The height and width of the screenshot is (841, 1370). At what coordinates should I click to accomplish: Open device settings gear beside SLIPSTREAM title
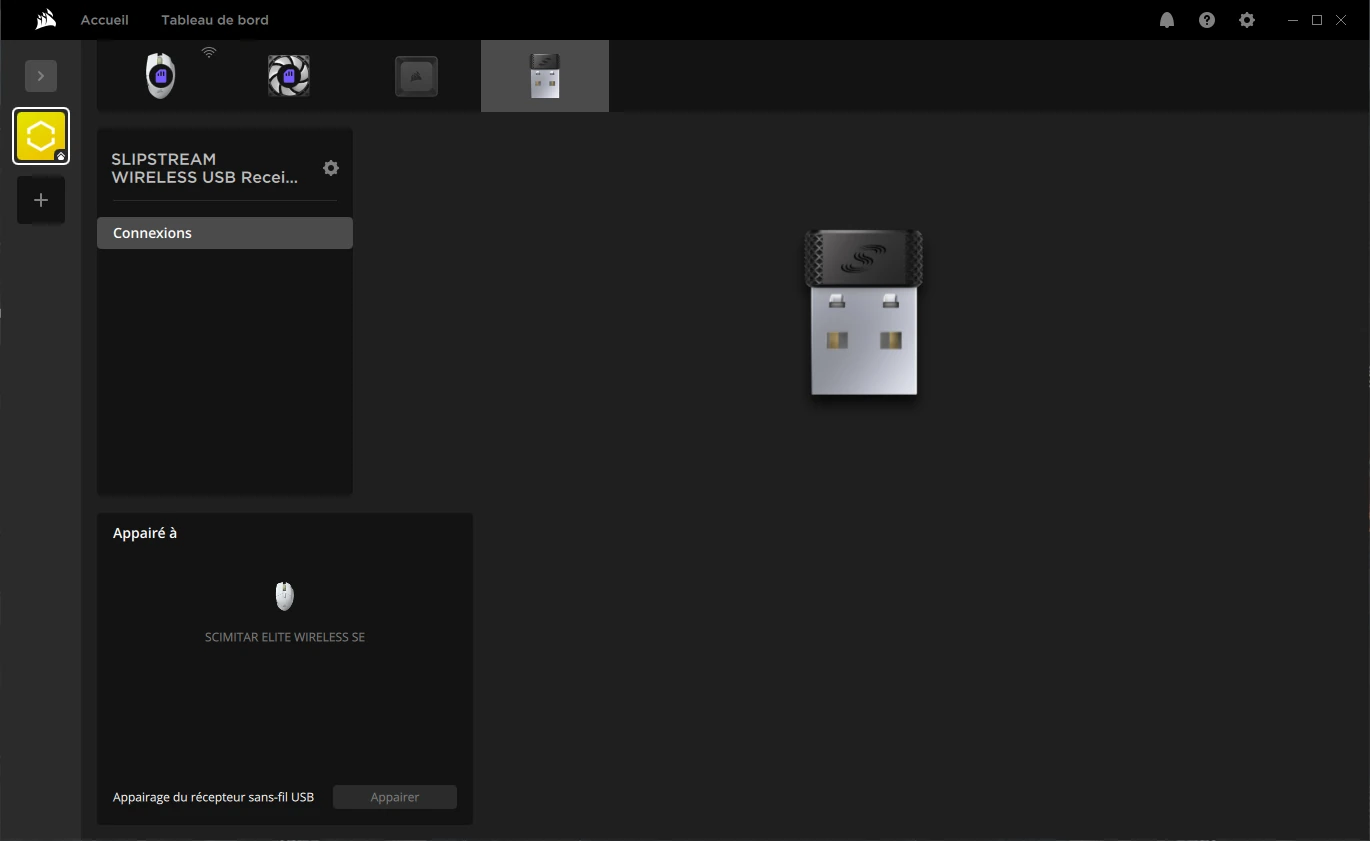[x=331, y=168]
